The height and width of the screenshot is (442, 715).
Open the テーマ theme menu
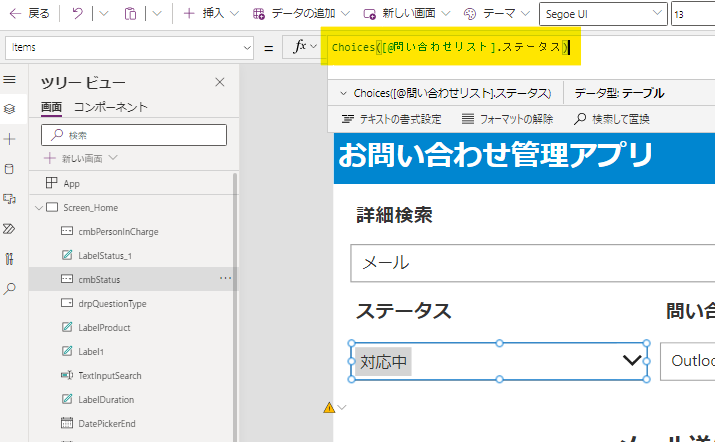click(496, 14)
